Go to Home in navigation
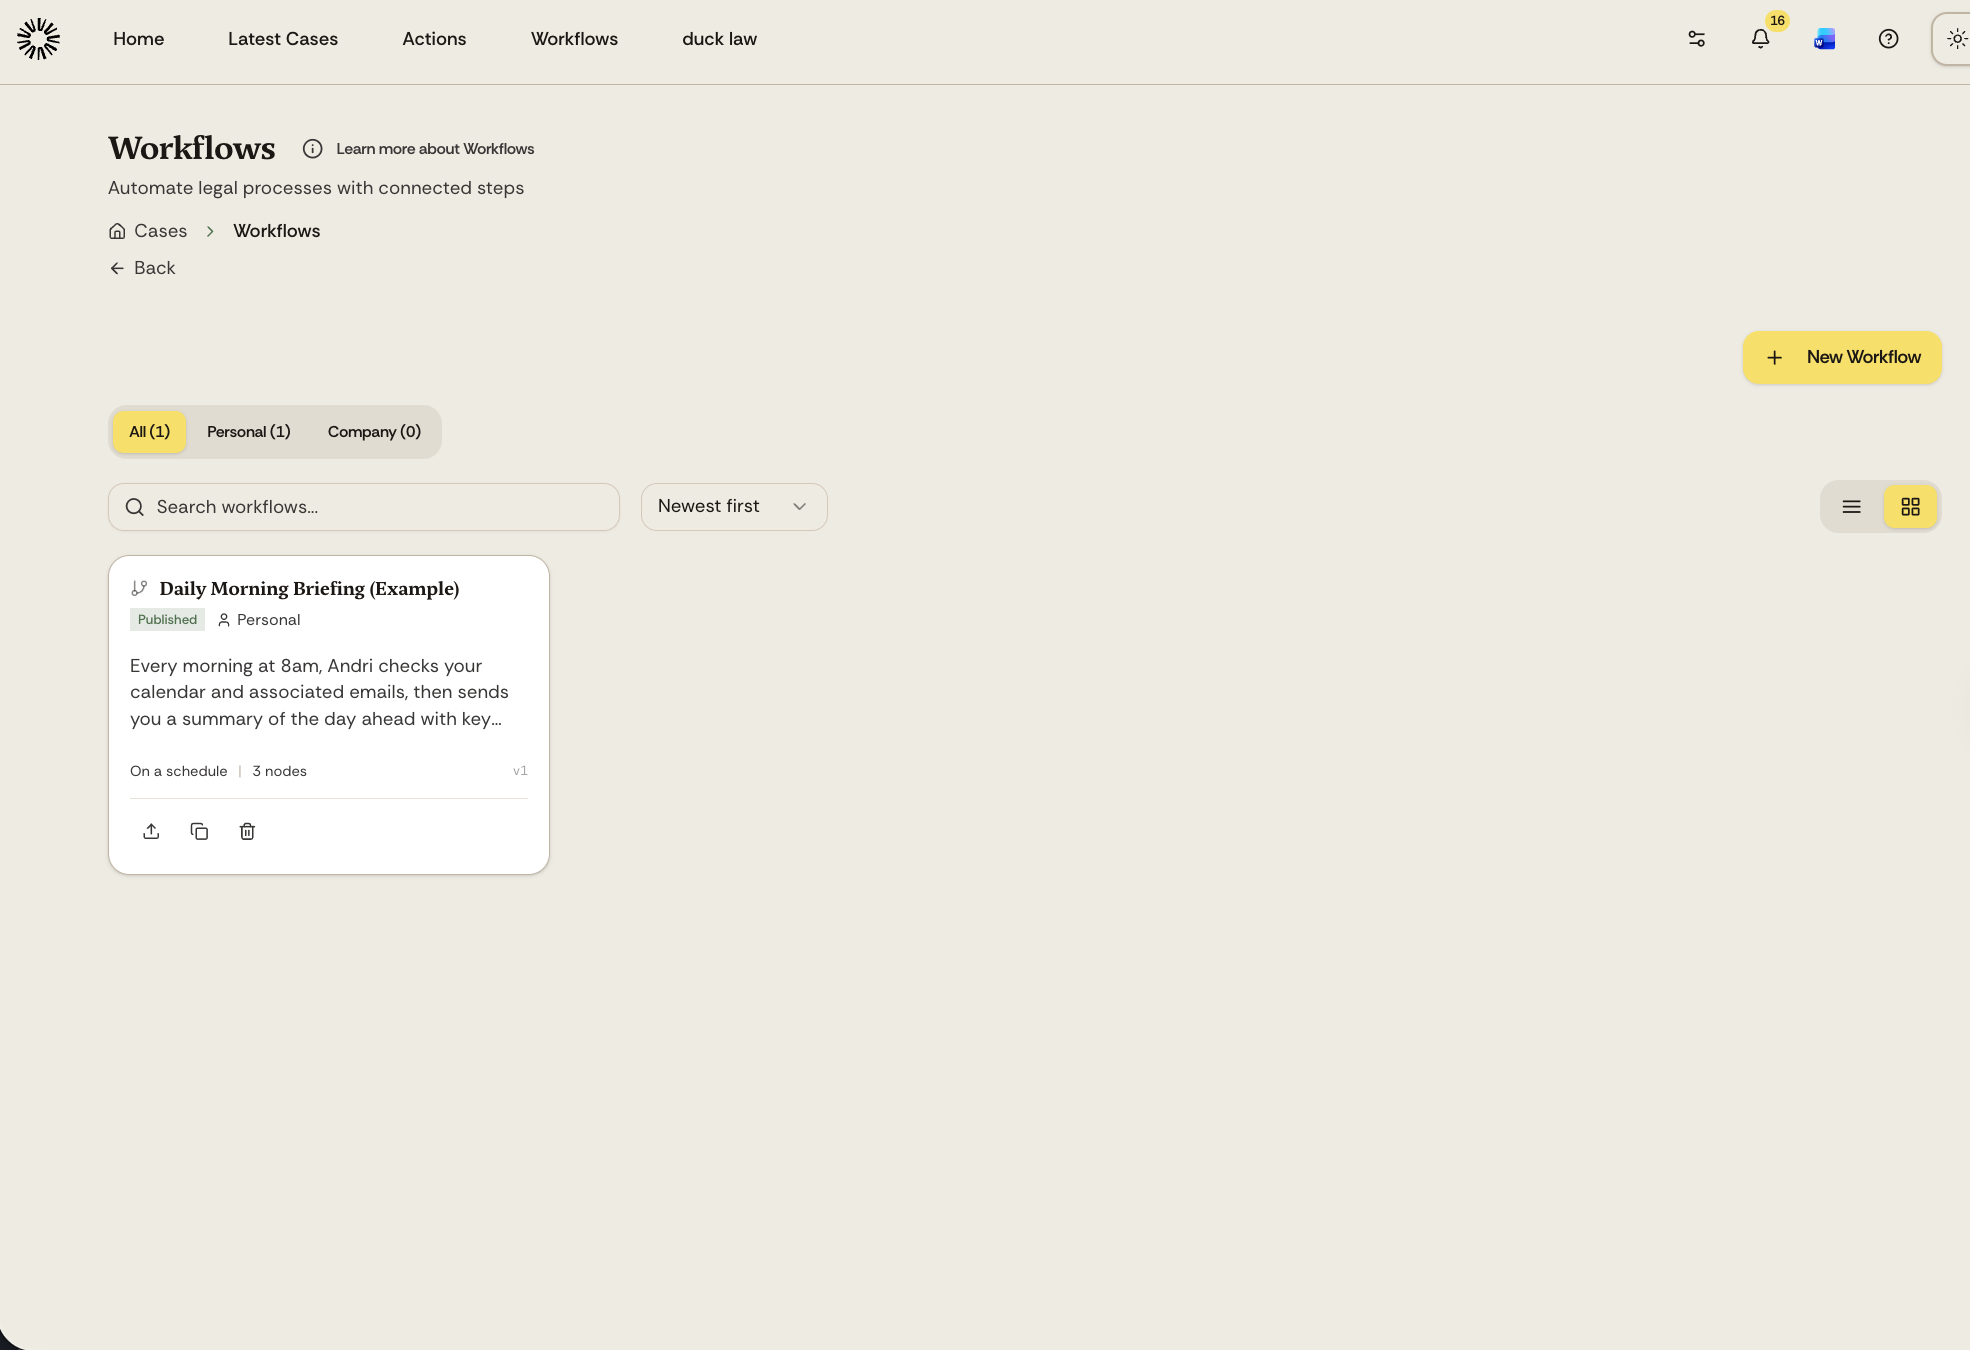Viewport: 1970px width, 1350px height. click(x=138, y=39)
